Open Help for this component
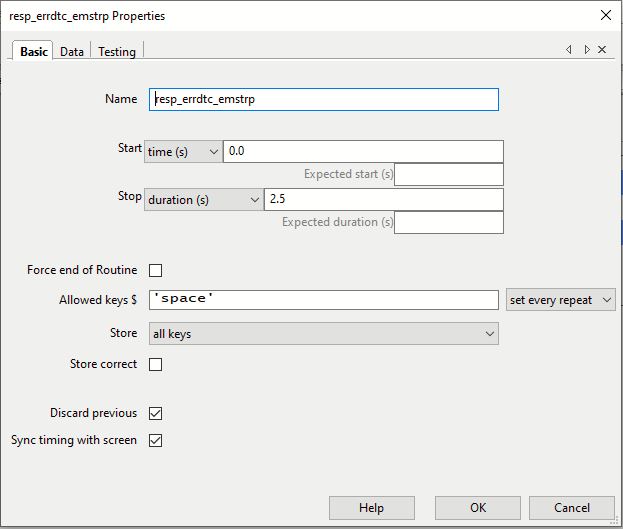 371,508
